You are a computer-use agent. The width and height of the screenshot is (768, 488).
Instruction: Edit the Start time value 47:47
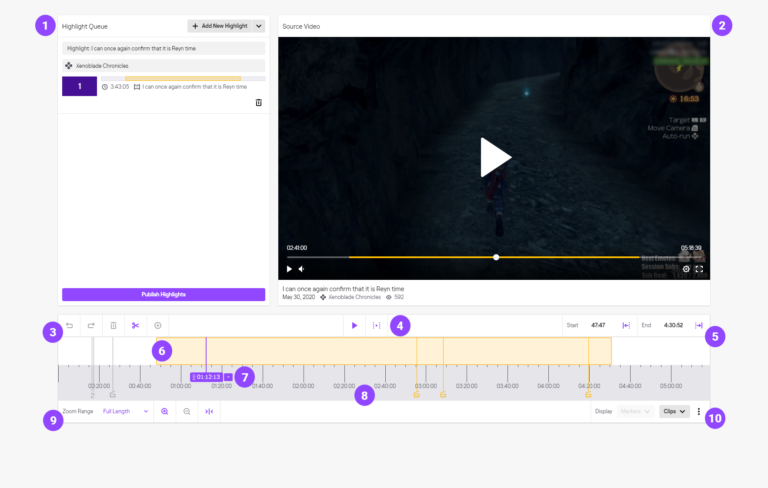pyautogui.click(x=598, y=325)
